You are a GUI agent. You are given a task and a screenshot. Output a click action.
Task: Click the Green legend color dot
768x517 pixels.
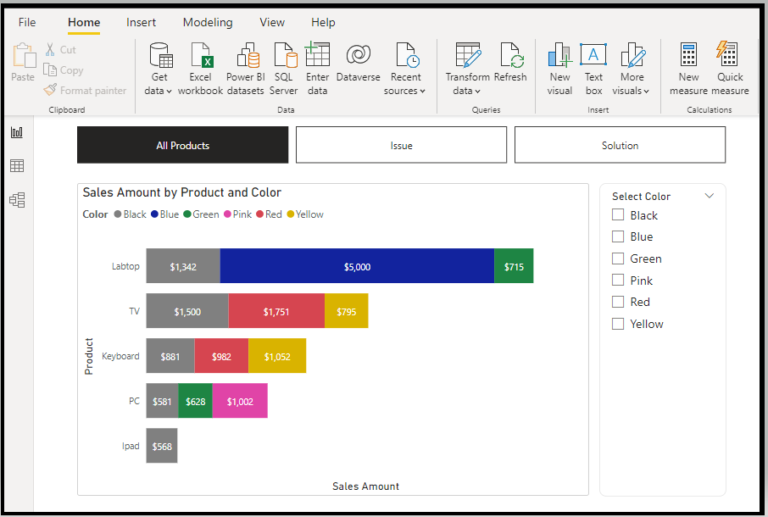pos(187,214)
